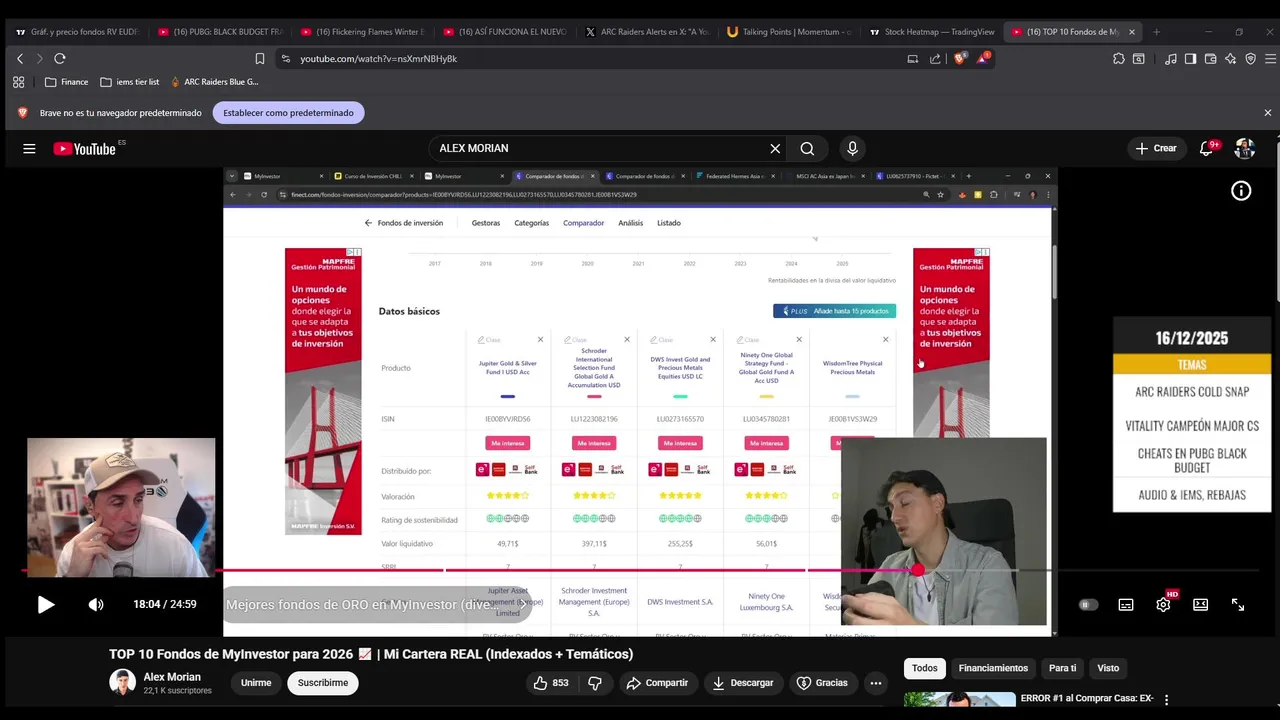The height and width of the screenshot is (720, 1280).
Task: Open the Brave hamburger main menu
Action: (1268, 59)
